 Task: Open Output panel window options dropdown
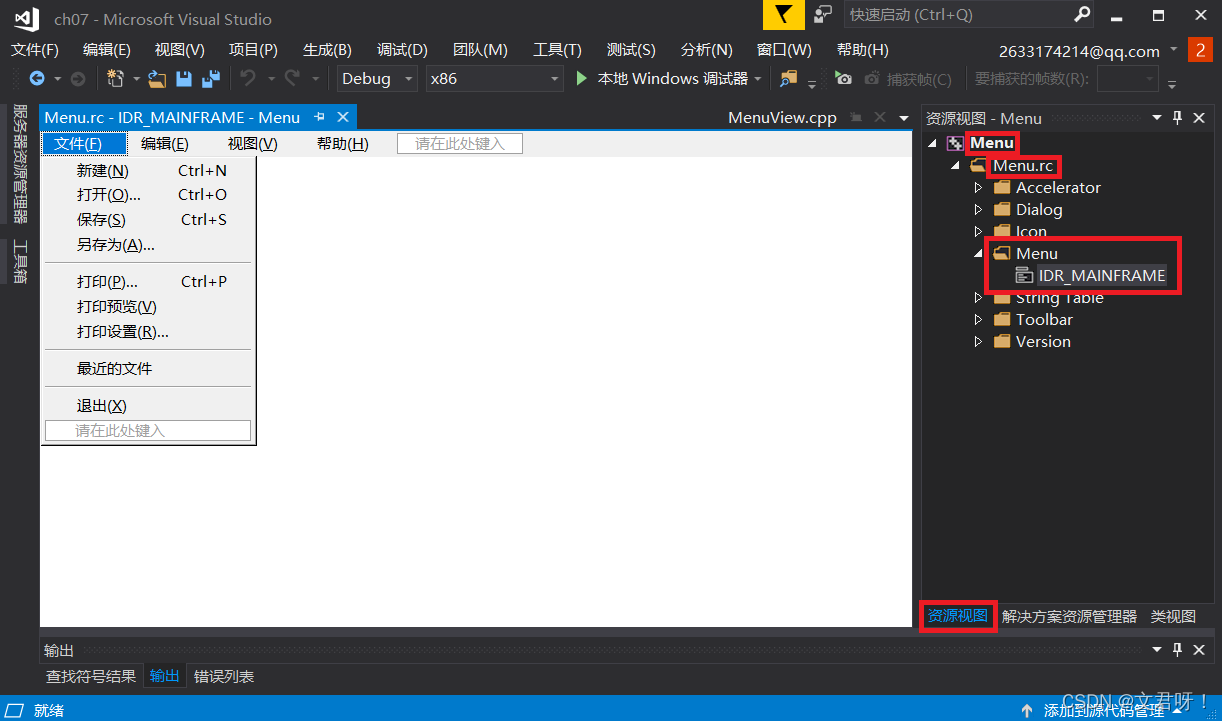coord(1156,650)
